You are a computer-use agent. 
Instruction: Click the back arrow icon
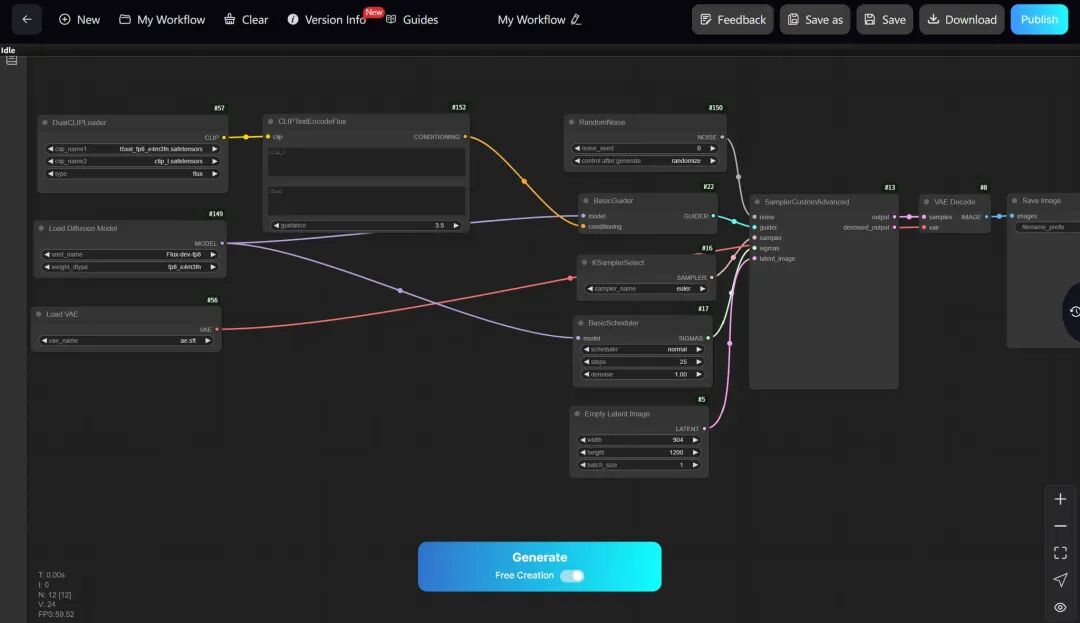[x=27, y=19]
